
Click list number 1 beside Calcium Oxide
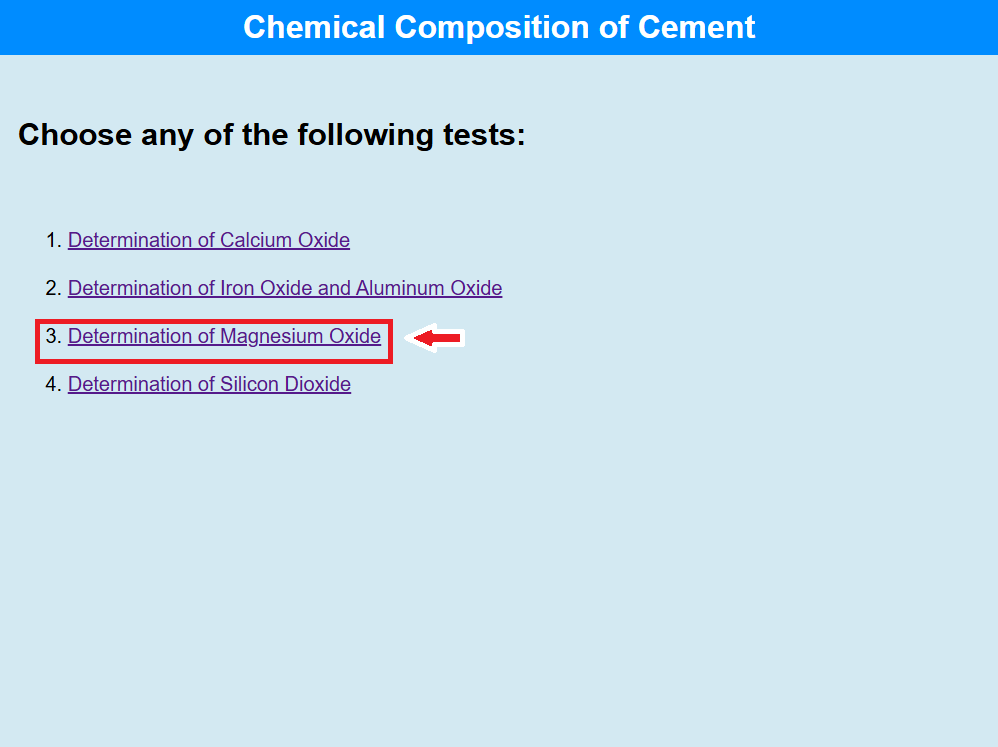(x=53, y=240)
